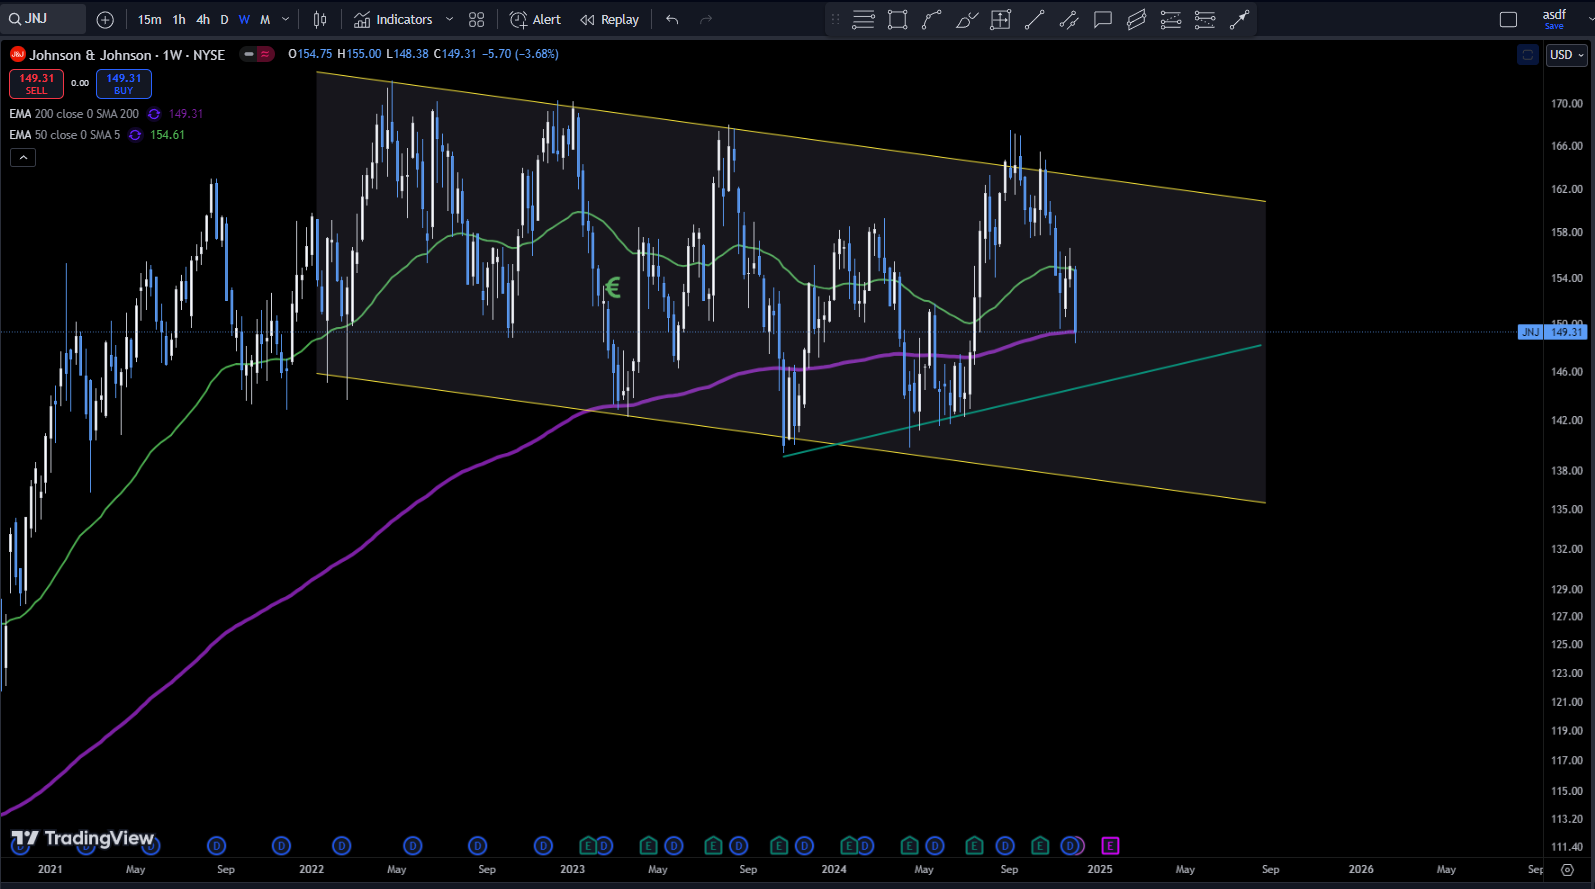Select the brush drawing tool

966,20
